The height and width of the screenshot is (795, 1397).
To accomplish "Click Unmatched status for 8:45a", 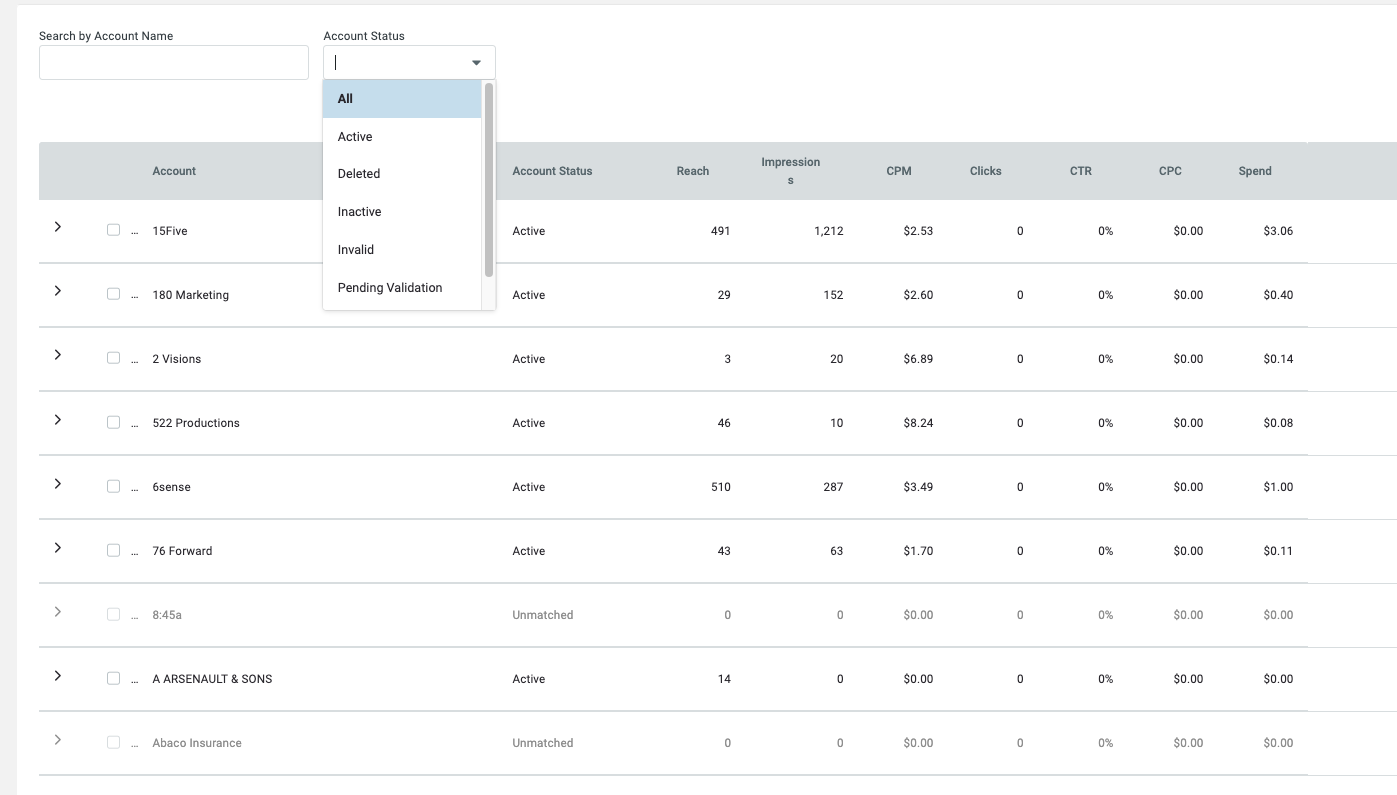I will (543, 615).
